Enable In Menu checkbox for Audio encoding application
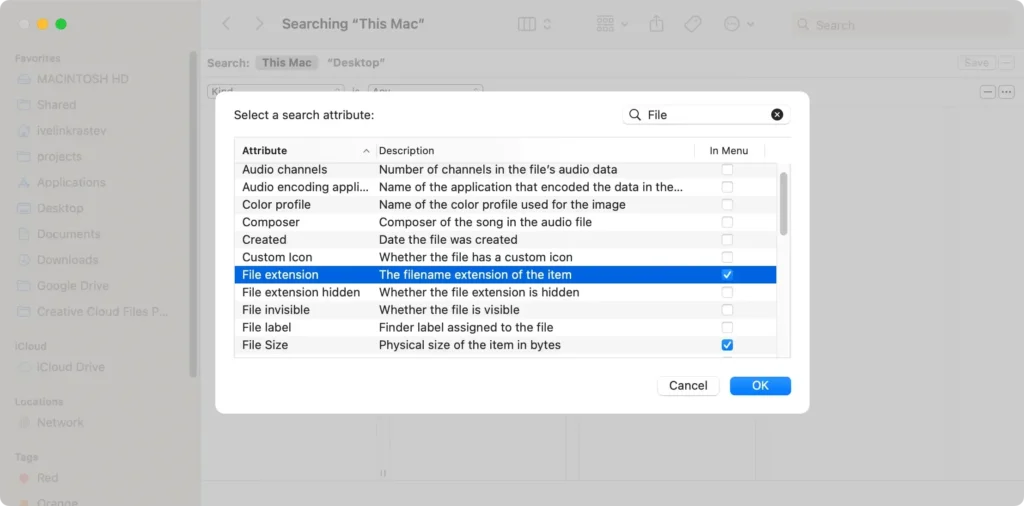Screen dimensions: 1024x506 click(x=727, y=187)
